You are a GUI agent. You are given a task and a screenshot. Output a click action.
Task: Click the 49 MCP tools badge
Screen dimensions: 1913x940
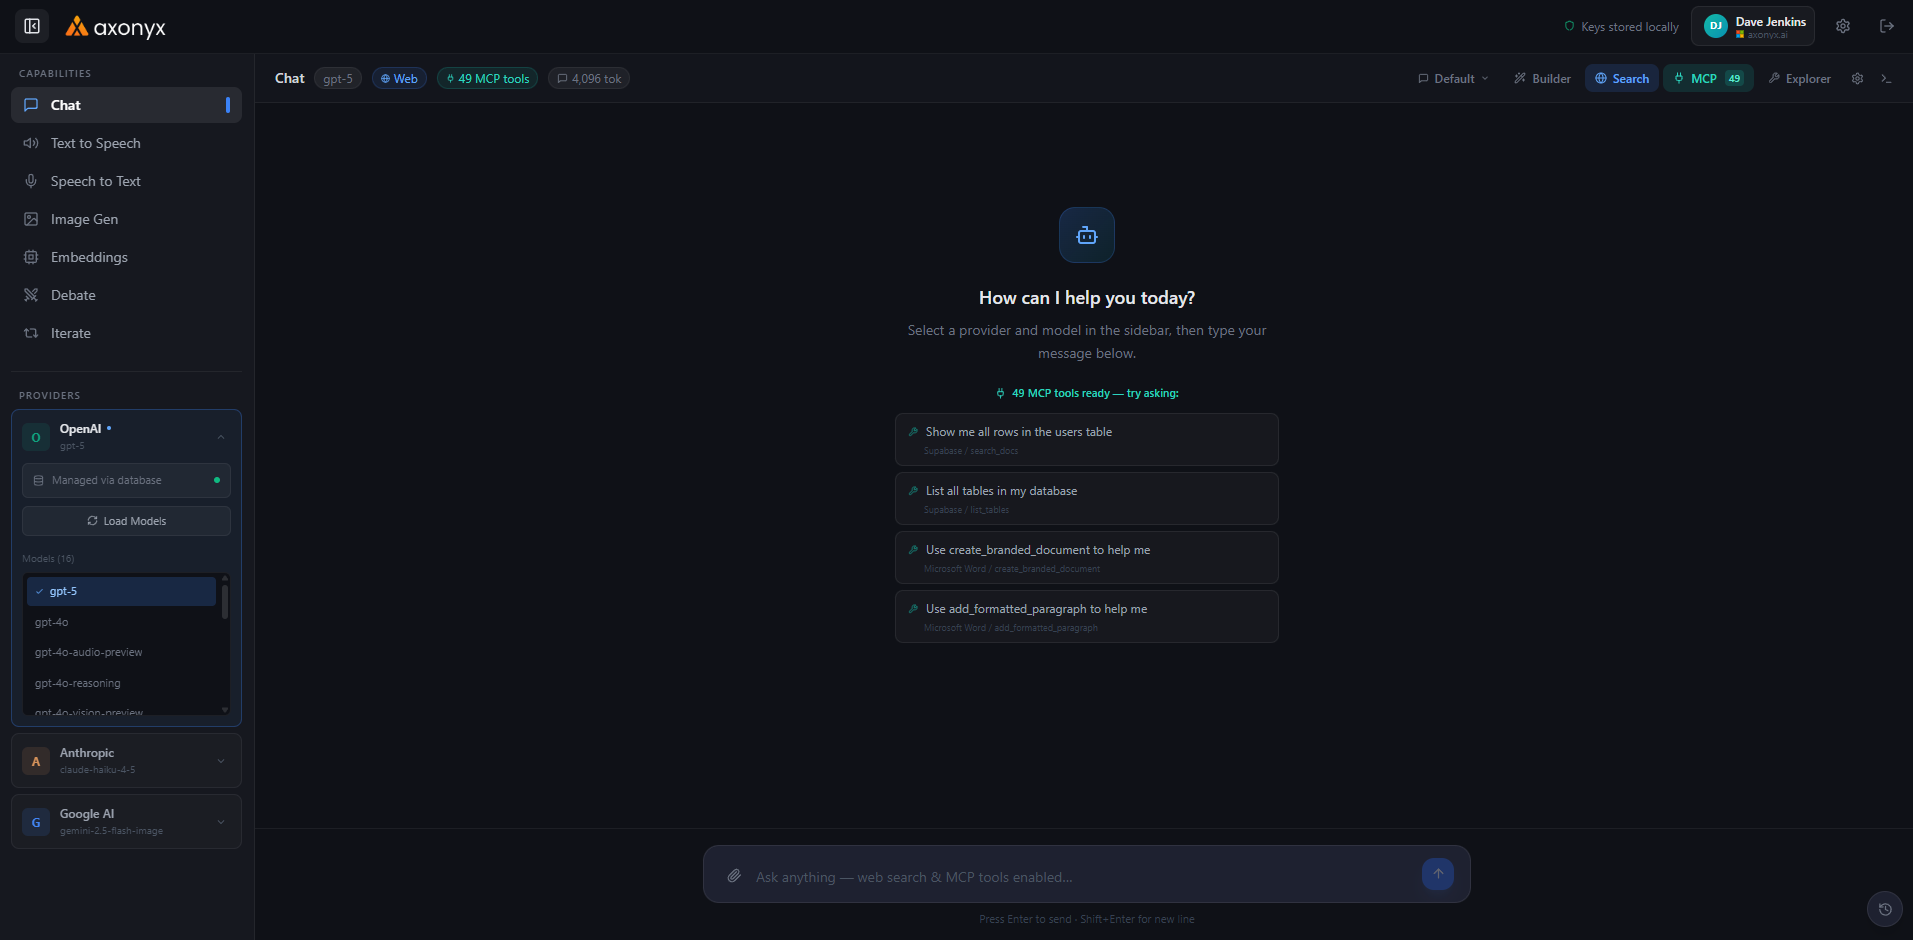[487, 79]
